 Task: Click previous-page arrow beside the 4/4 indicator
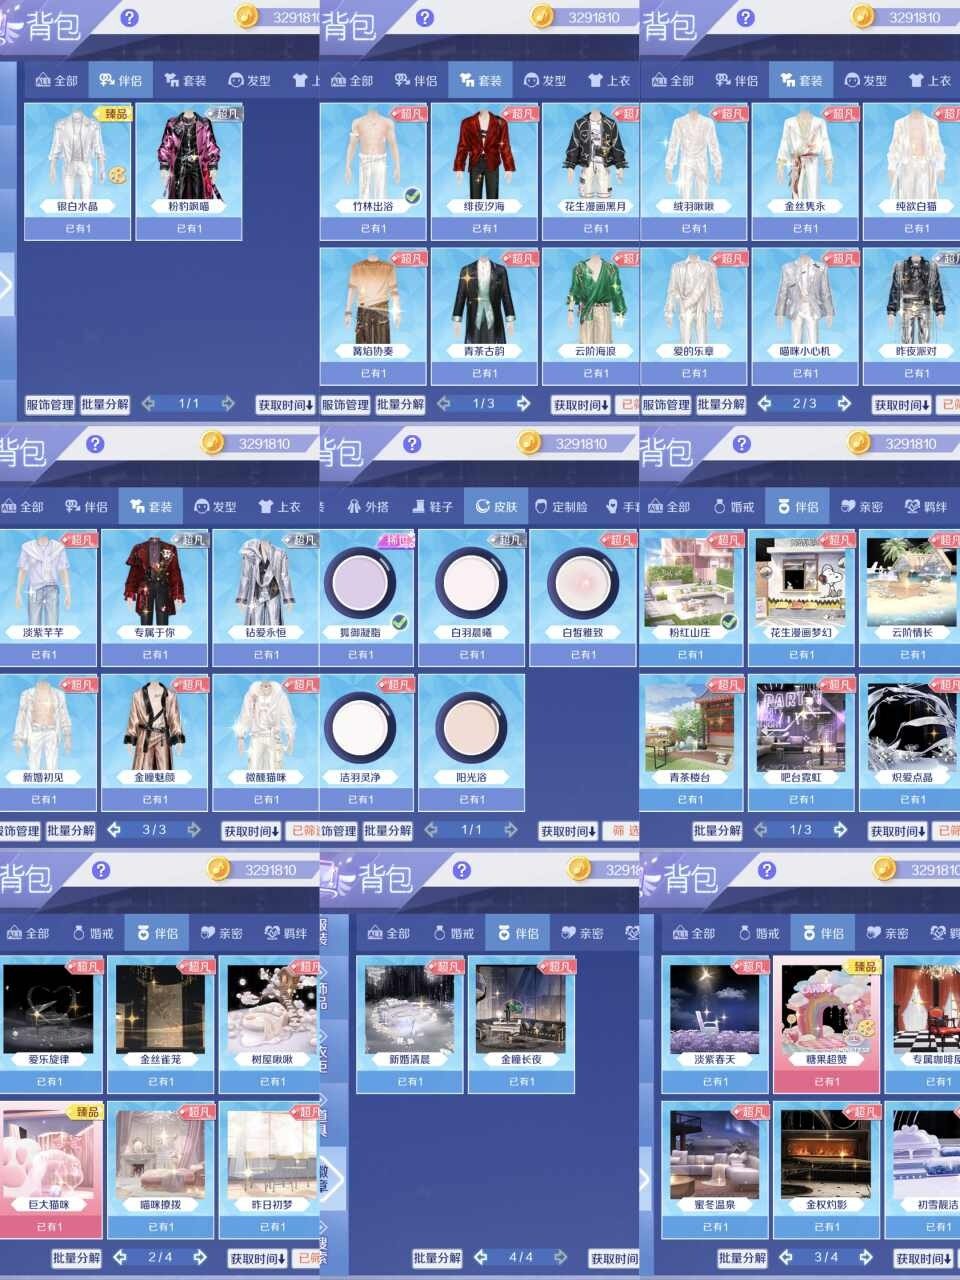point(481,1257)
